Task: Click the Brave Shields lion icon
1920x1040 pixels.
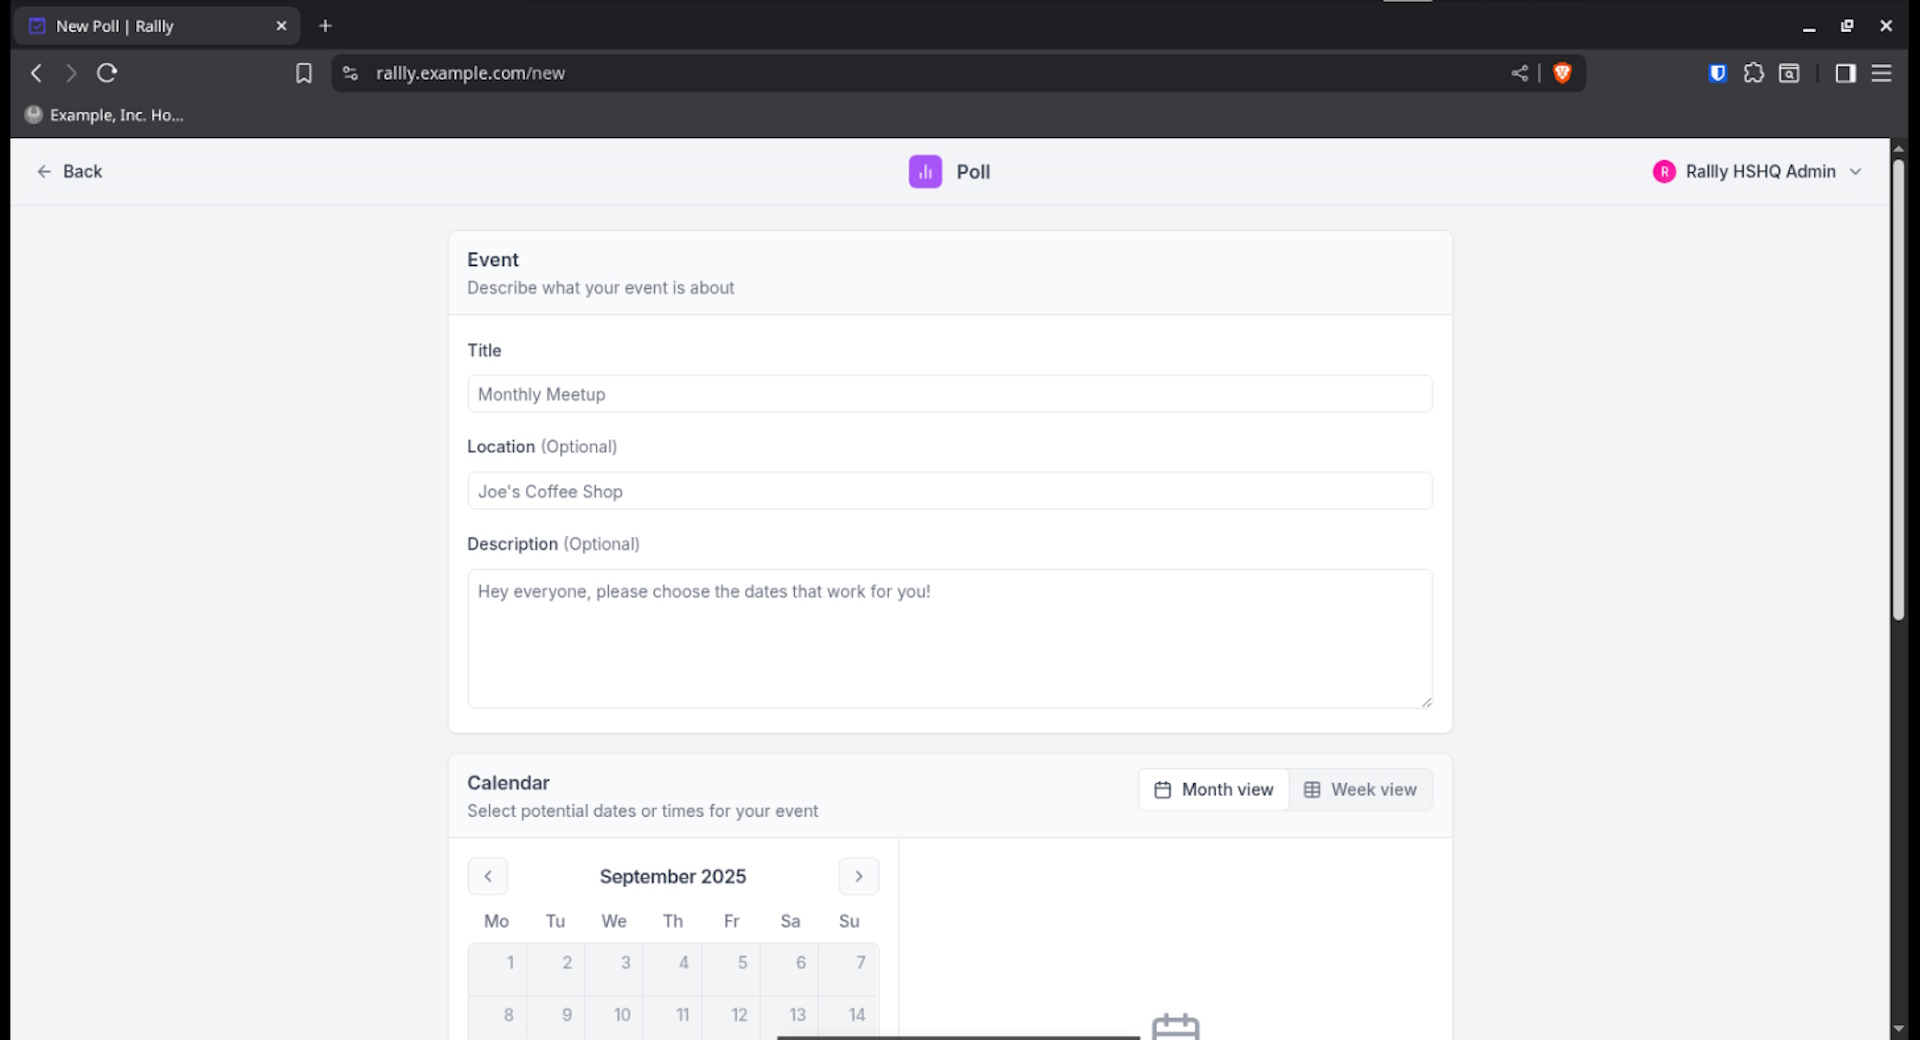Action: pos(1562,73)
